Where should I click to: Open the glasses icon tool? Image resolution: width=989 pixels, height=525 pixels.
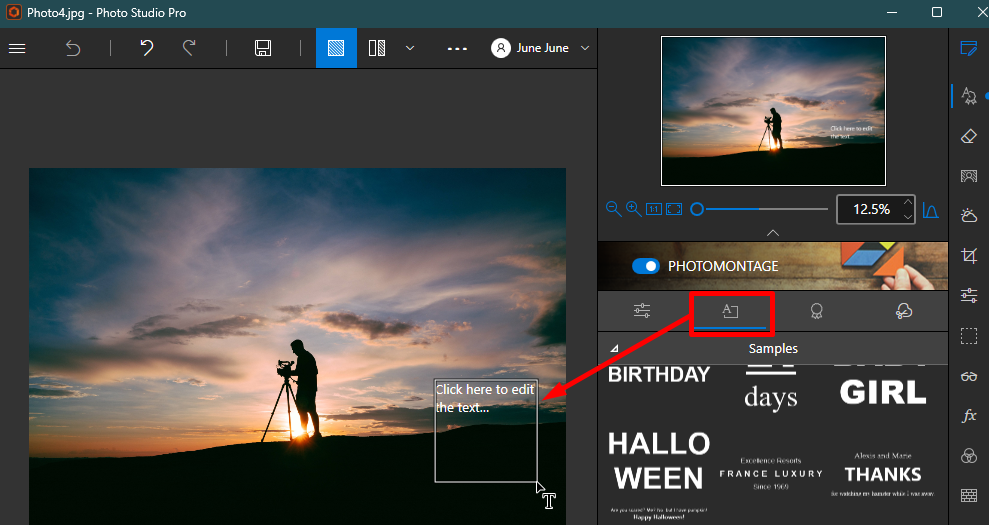[969, 376]
